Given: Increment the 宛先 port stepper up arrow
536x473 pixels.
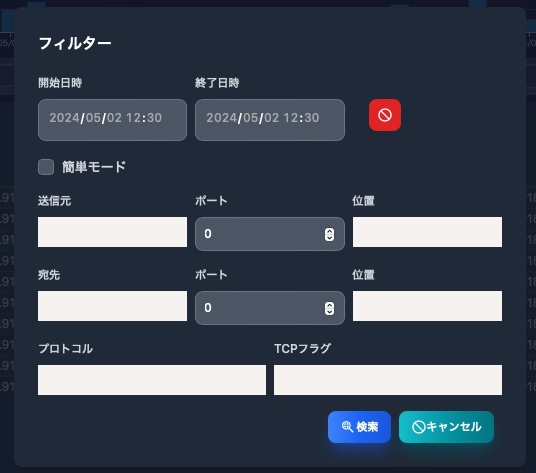Looking at the screenshot, I should pos(329,305).
